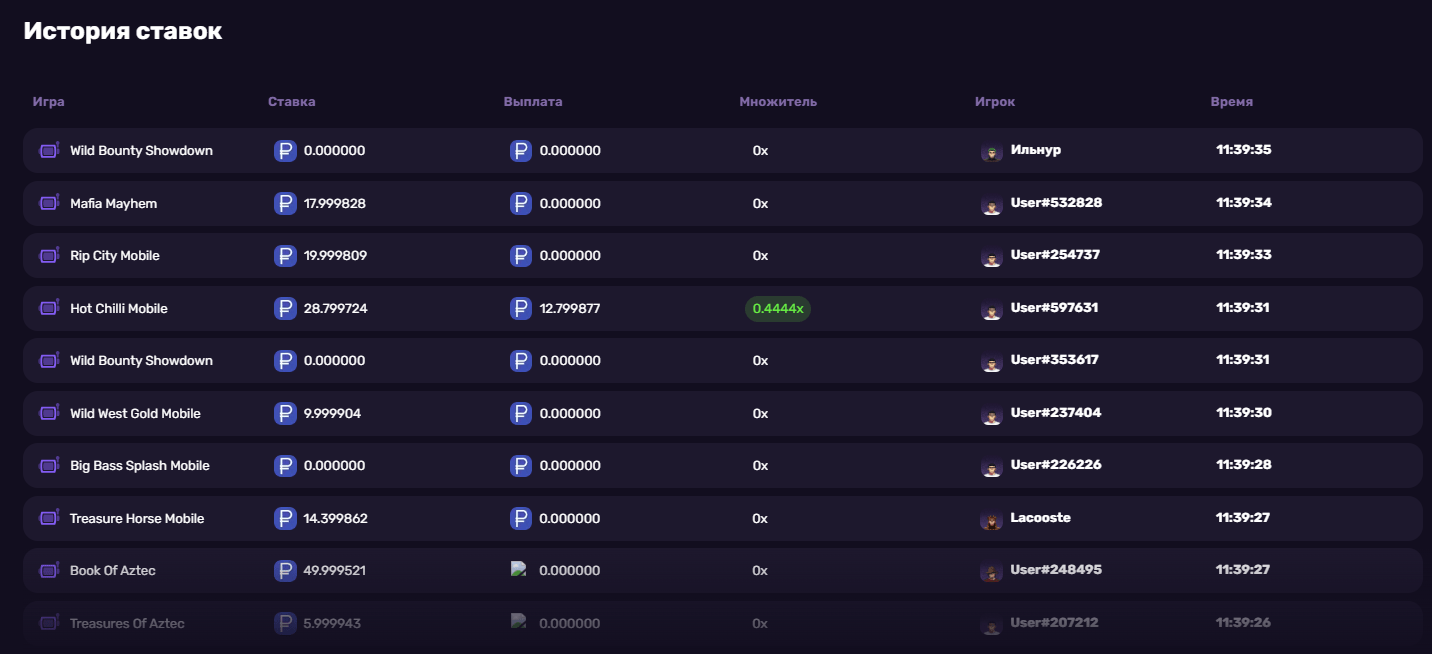Click the slot icon beside Mafia Mayhem
Screen dimensions: 1432x654
tap(49, 203)
